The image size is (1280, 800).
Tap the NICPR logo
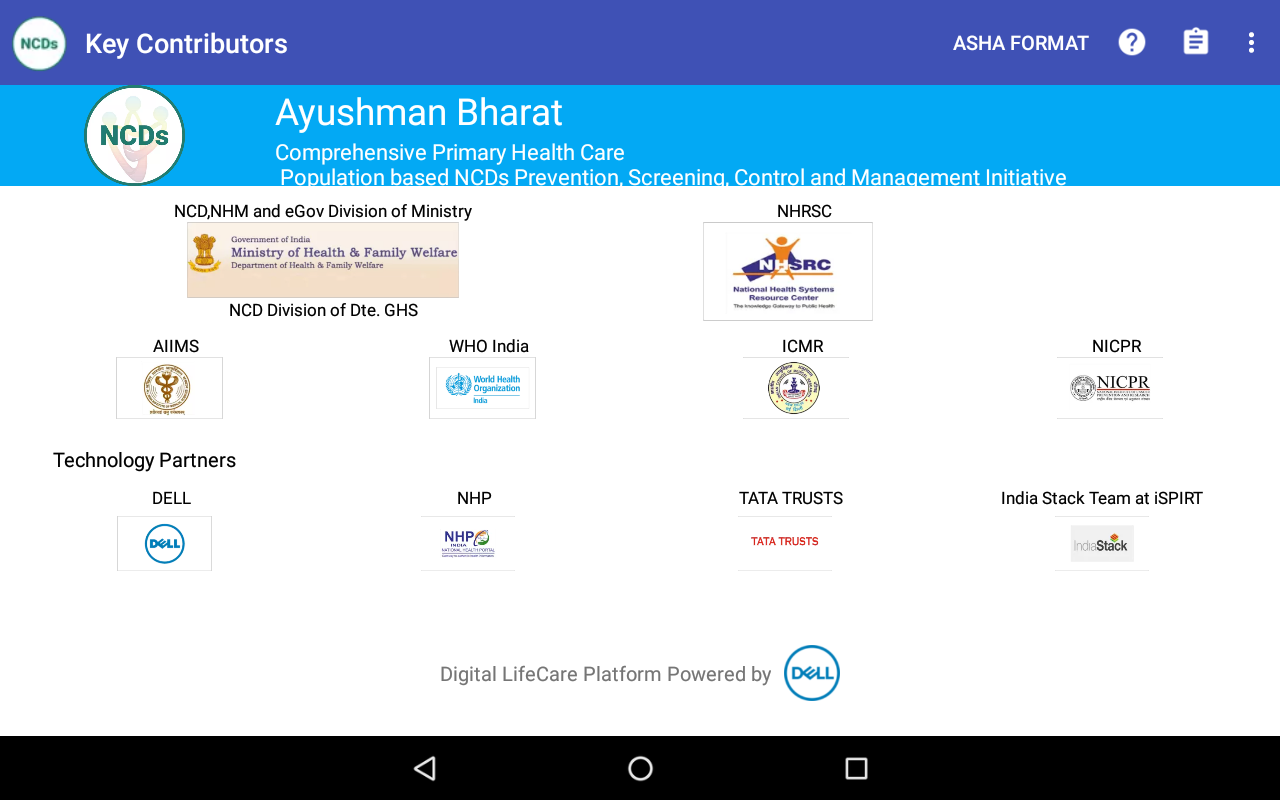(1109, 388)
